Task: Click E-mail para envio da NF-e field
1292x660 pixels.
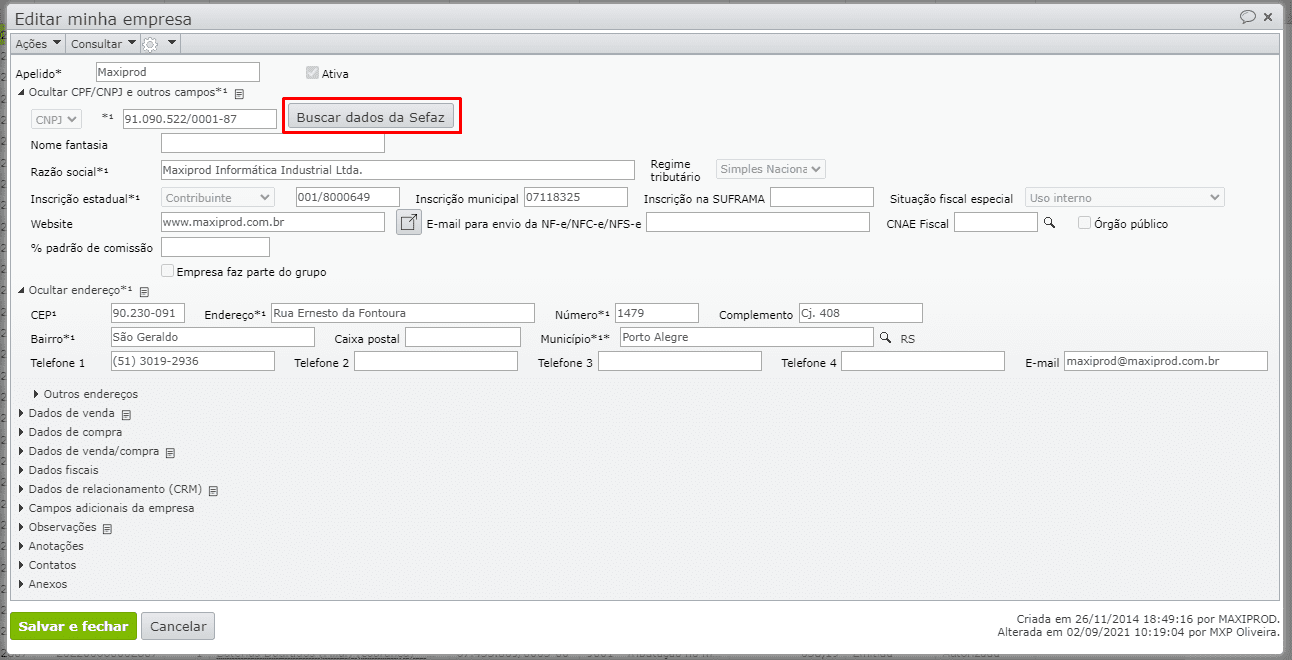Action: pyautogui.click(x=758, y=222)
